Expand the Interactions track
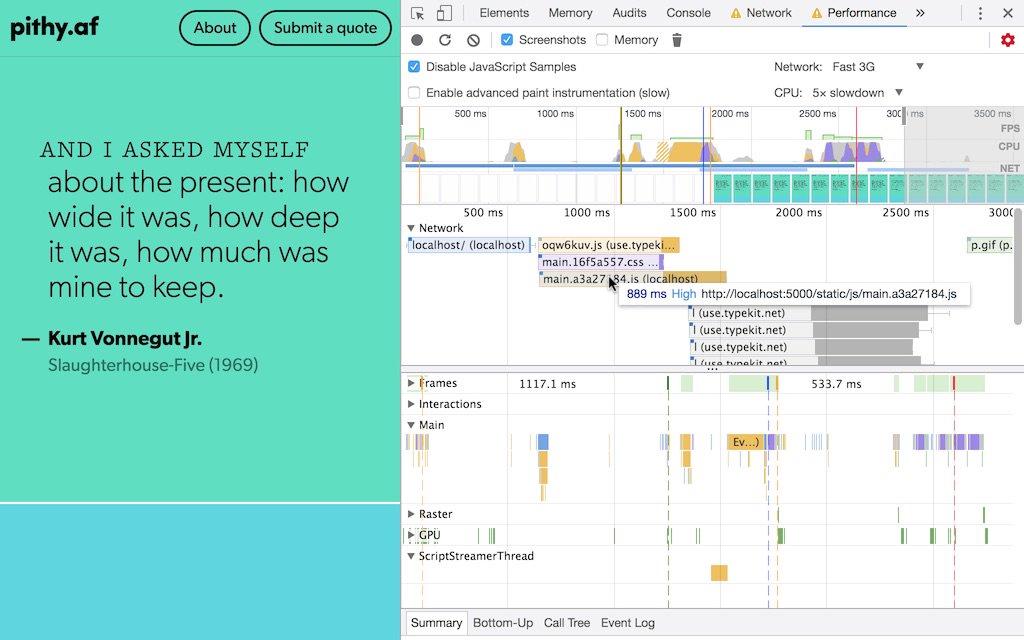Image resolution: width=1024 pixels, height=640 pixels. 411,404
